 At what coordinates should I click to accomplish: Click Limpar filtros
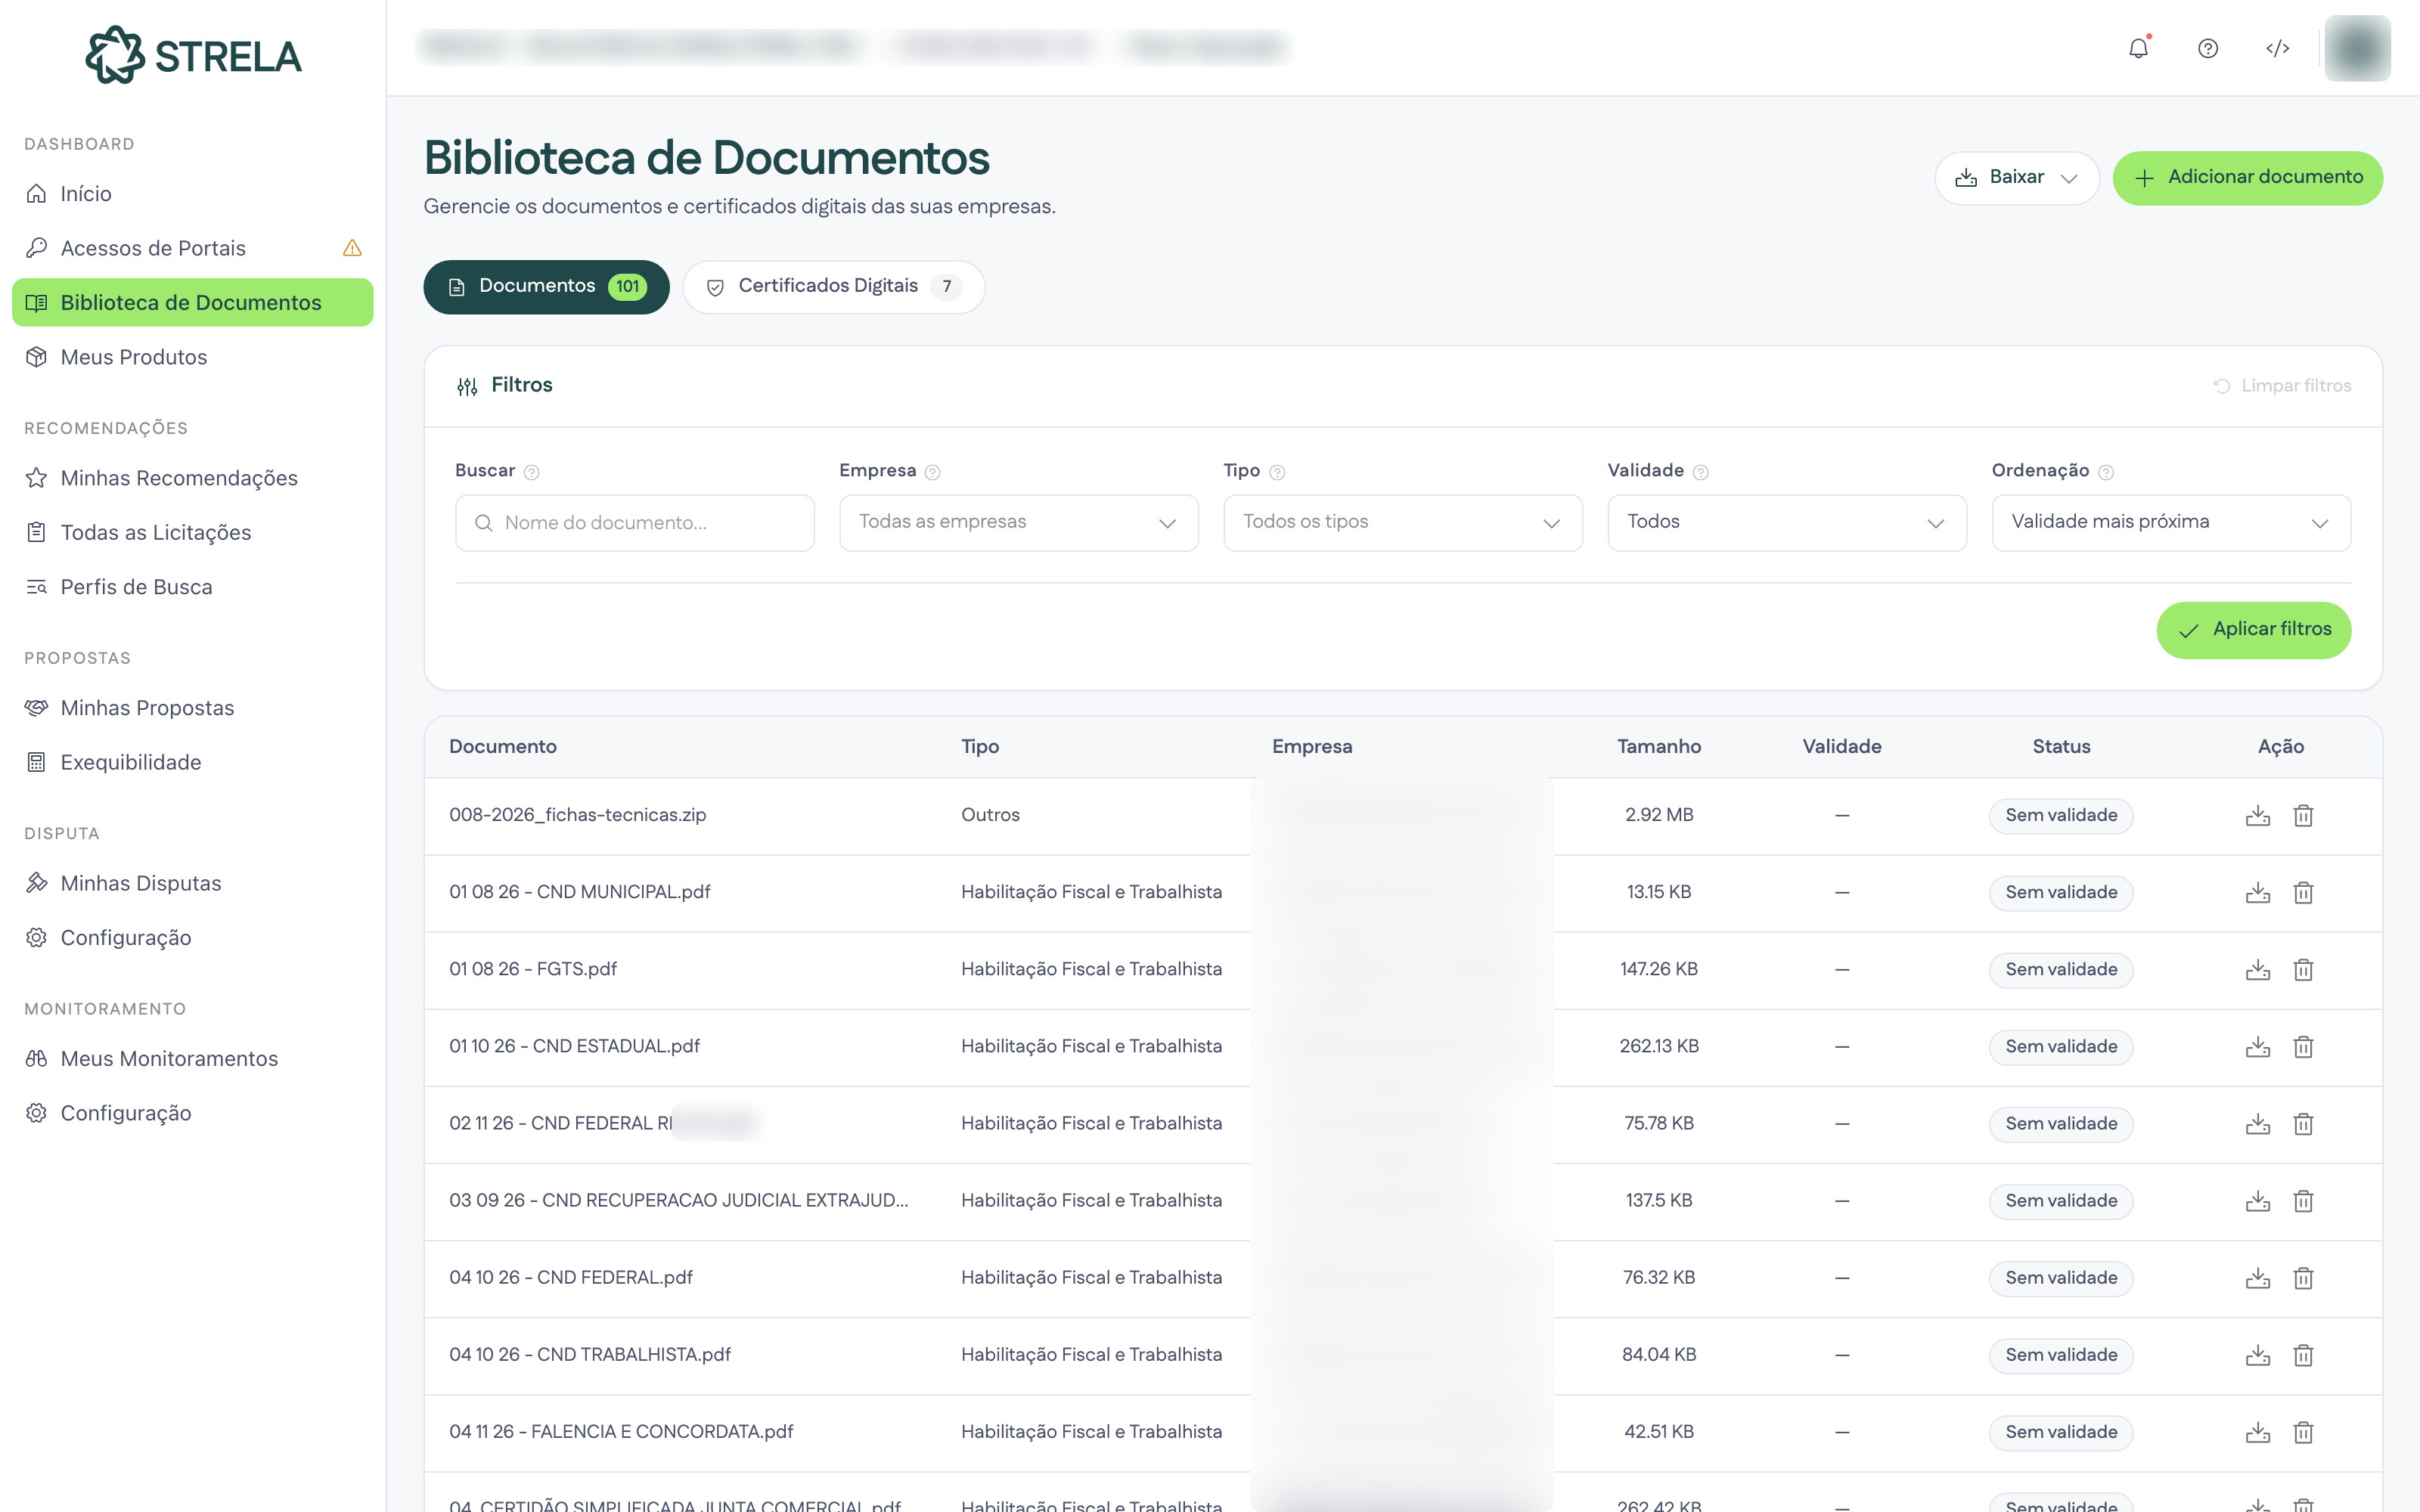pos(2281,386)
